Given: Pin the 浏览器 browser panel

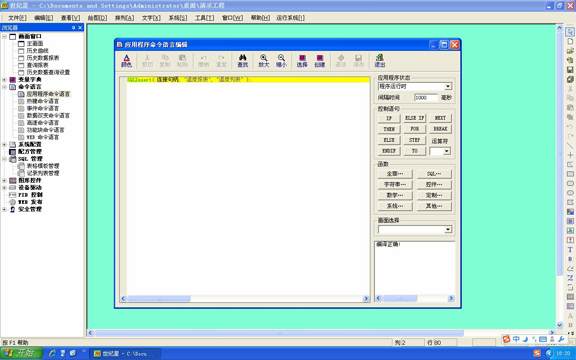Looking at the screenshot, I should click(73, 28).
